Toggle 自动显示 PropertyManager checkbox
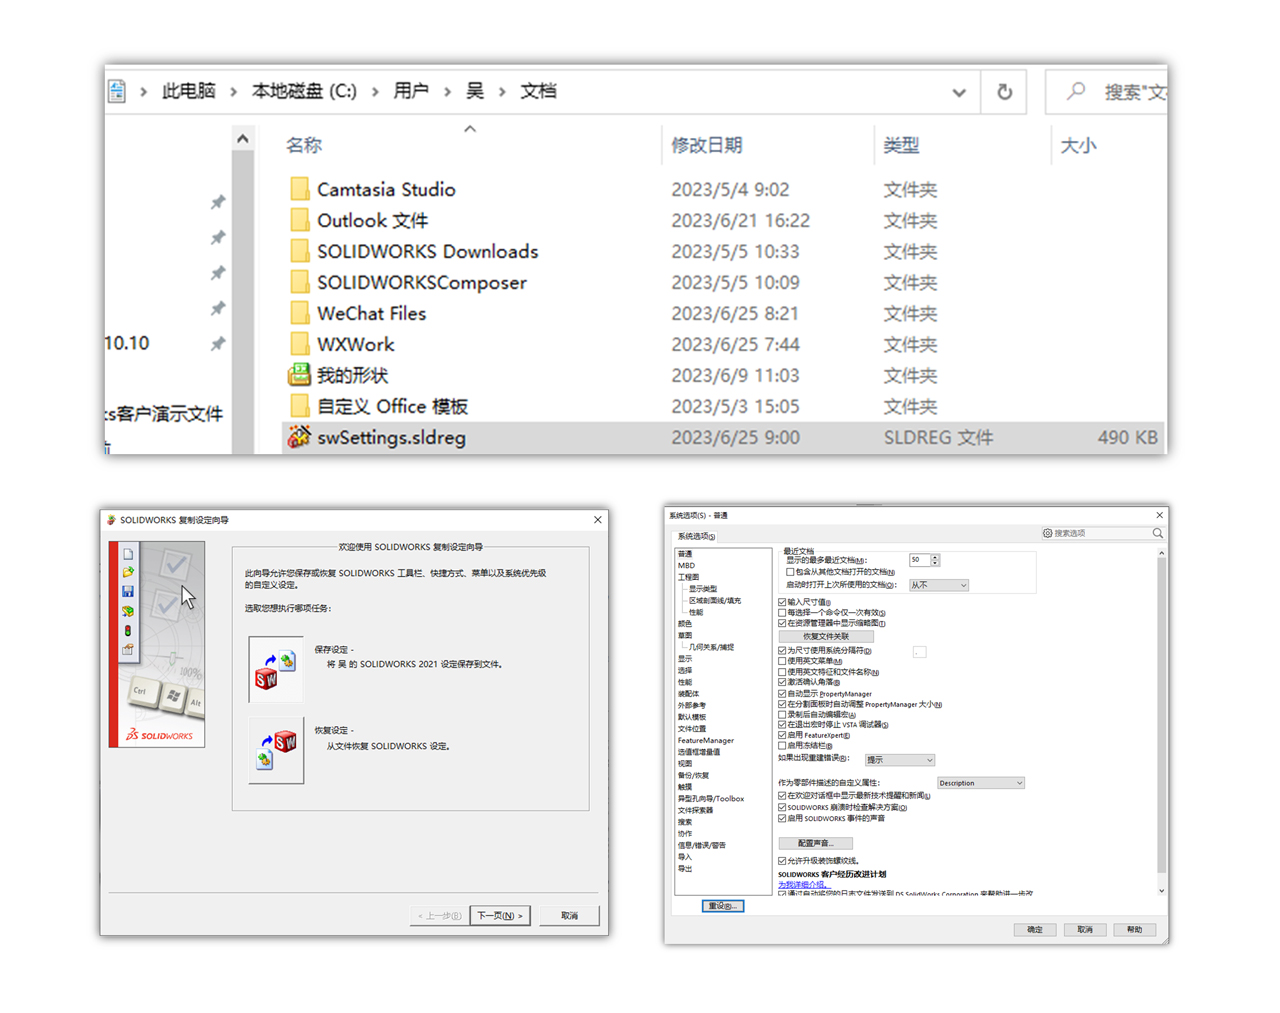 click(x=782, y=693)
